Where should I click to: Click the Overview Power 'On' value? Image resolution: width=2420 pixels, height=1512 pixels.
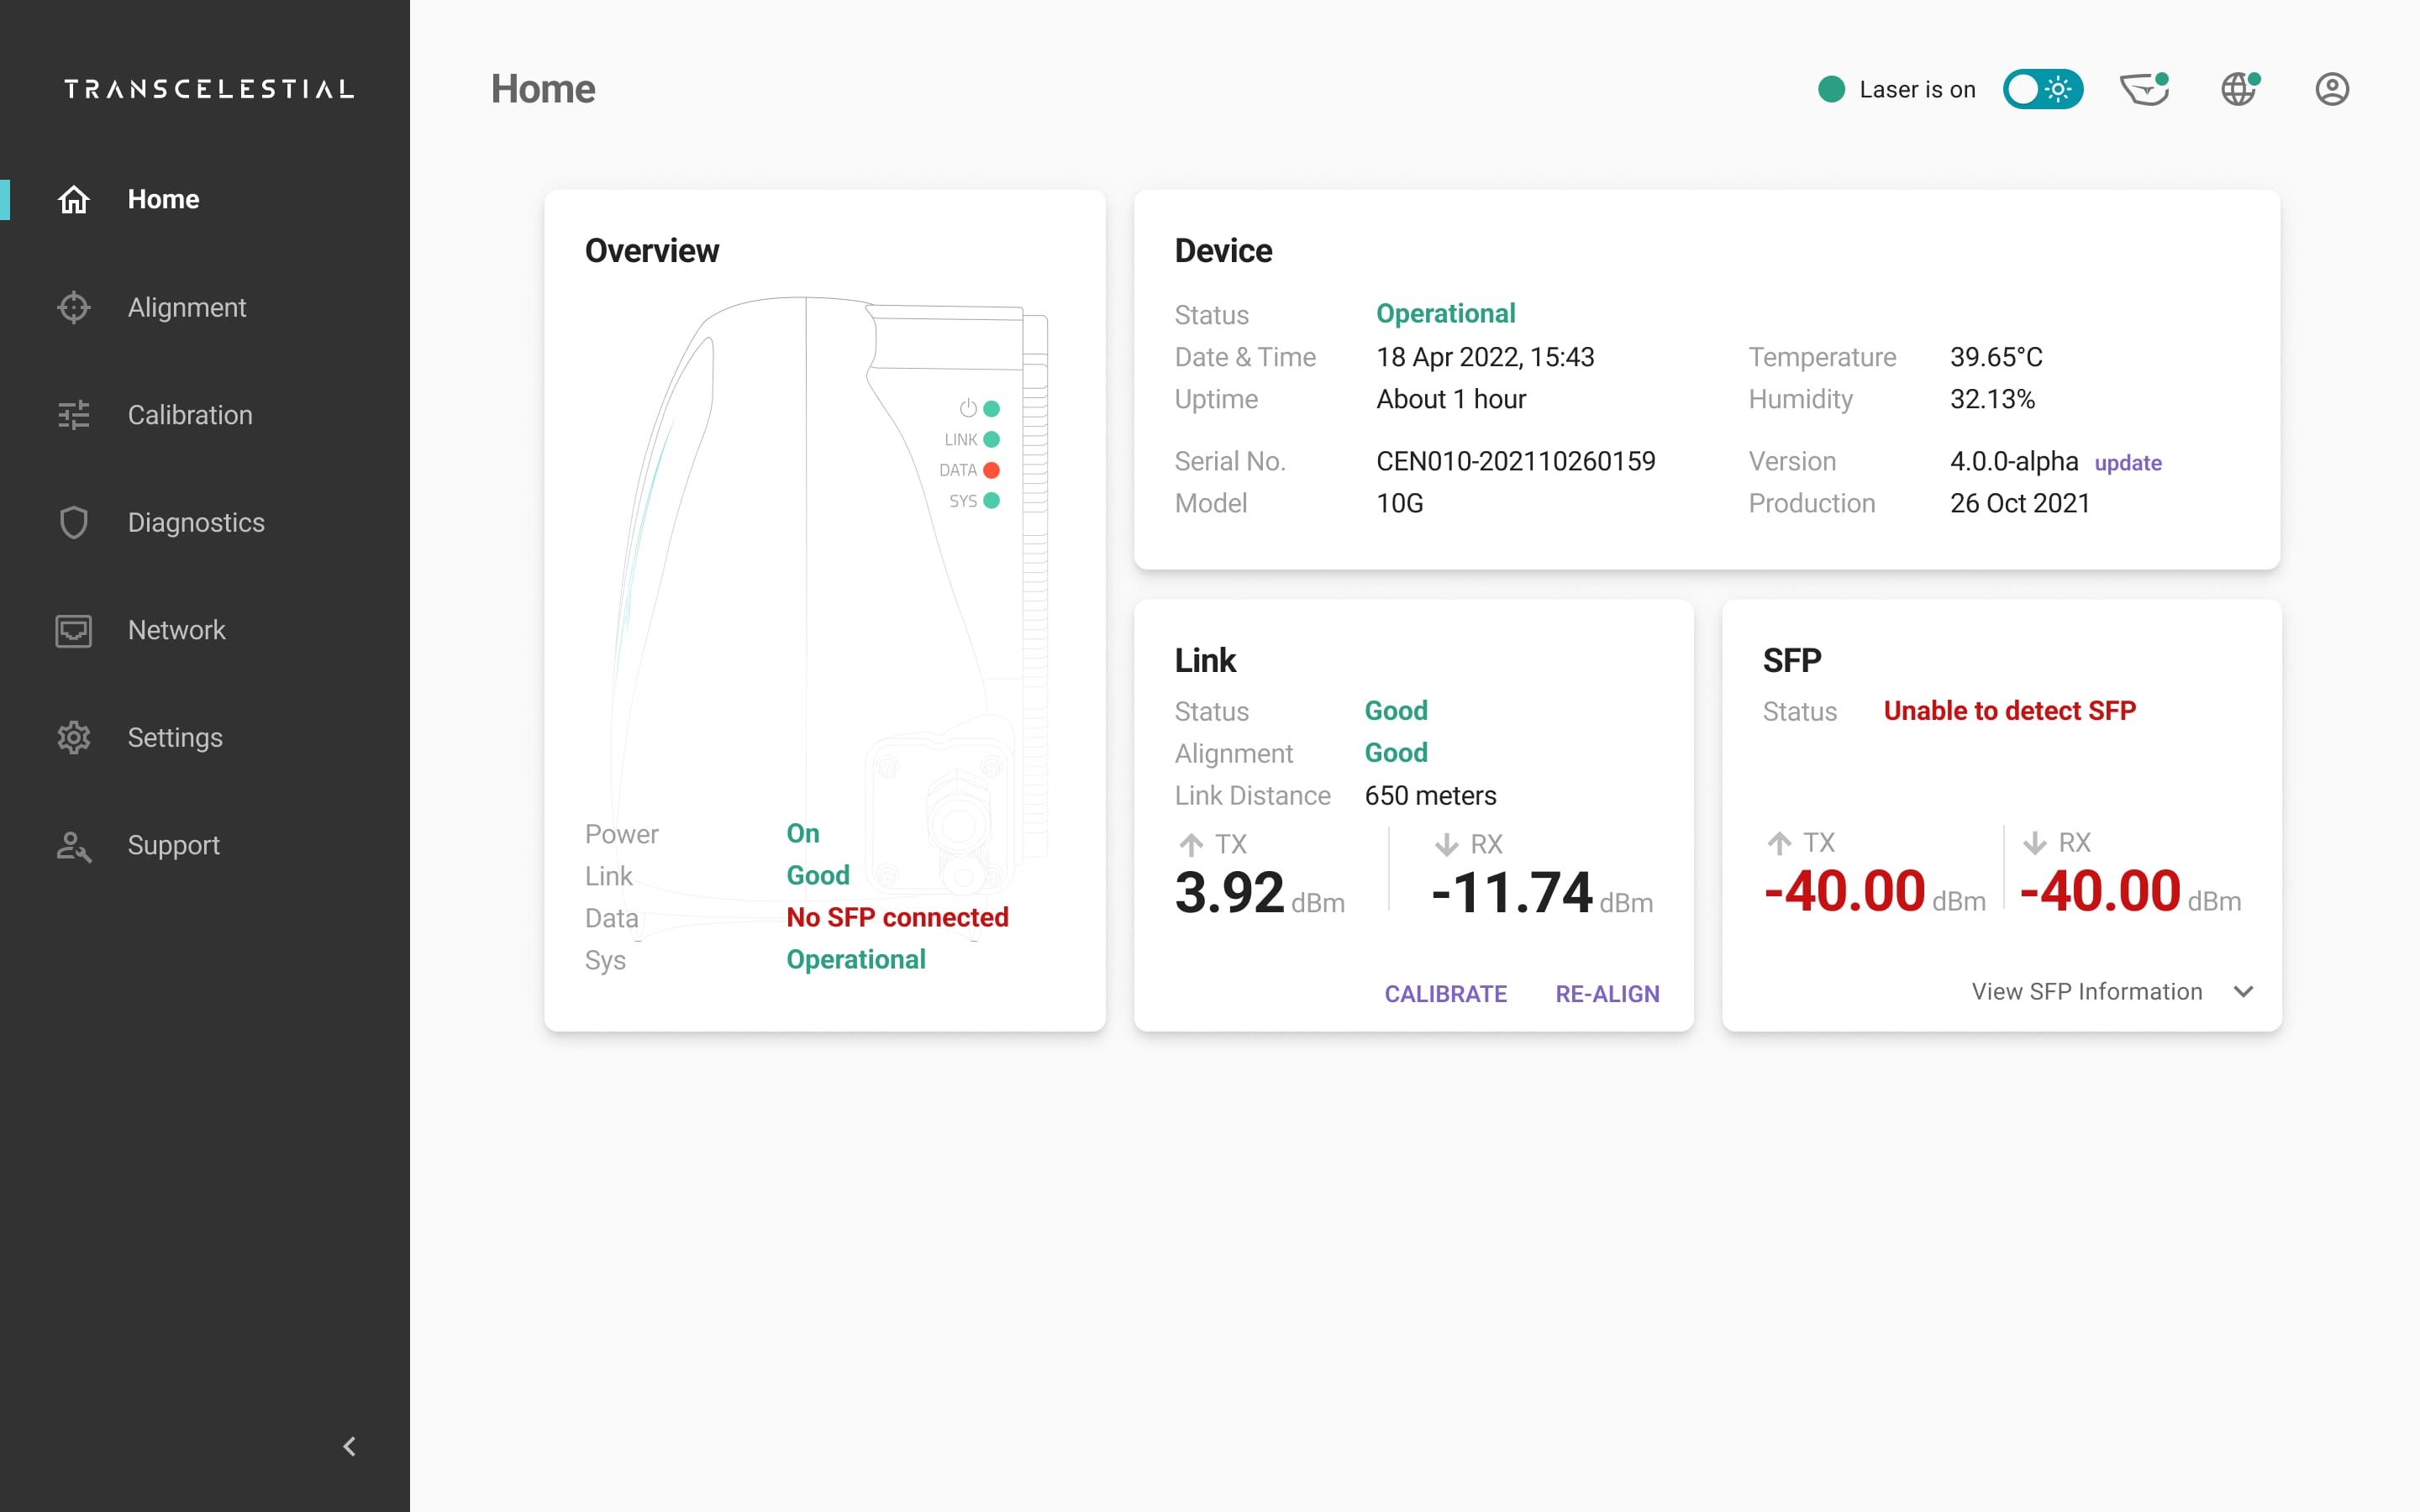click(802, 833)
